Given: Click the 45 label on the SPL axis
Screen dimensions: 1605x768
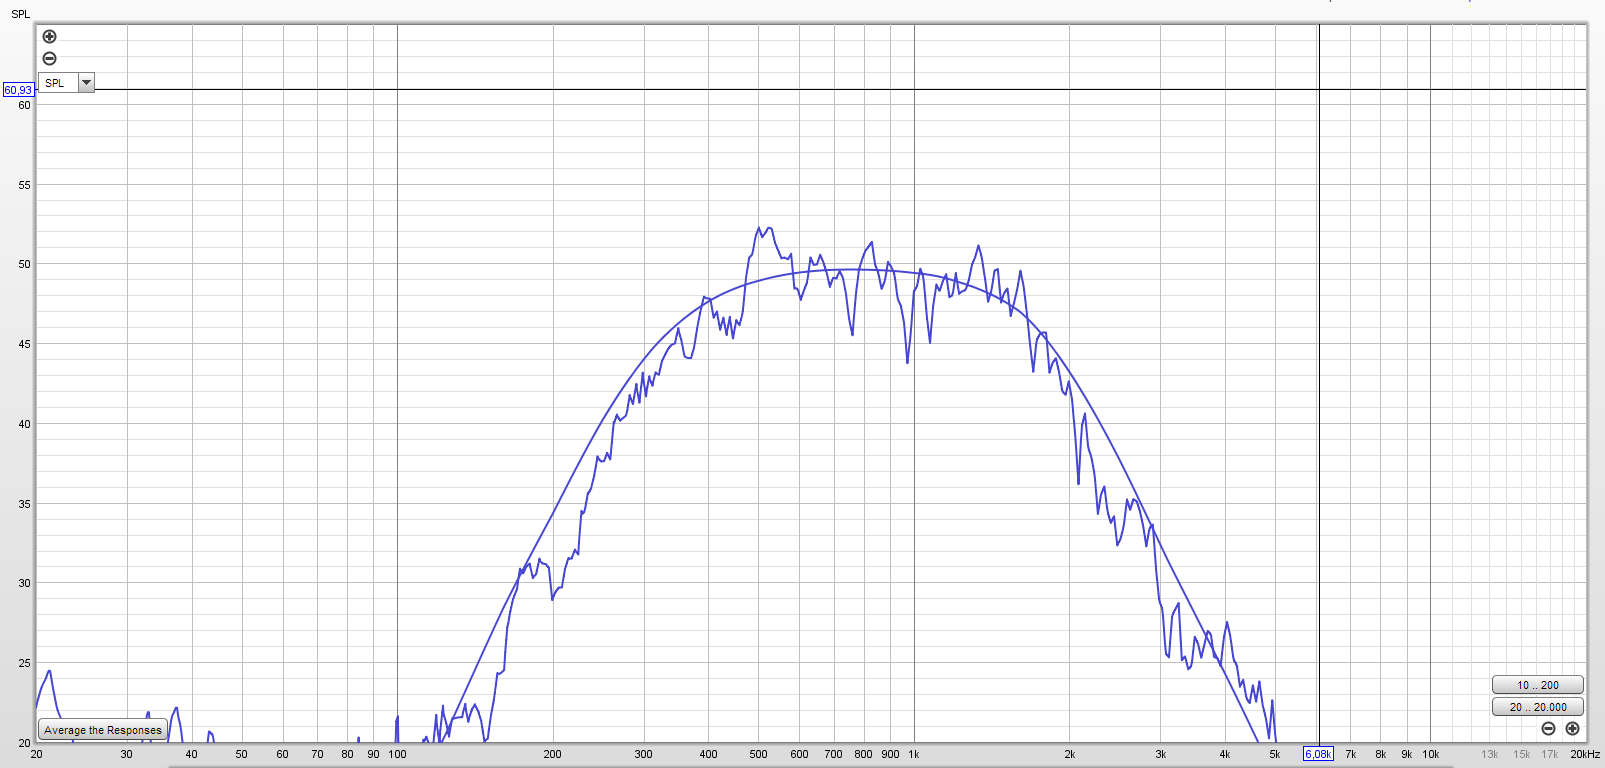Looking at the screenshot, I should 24,344.
